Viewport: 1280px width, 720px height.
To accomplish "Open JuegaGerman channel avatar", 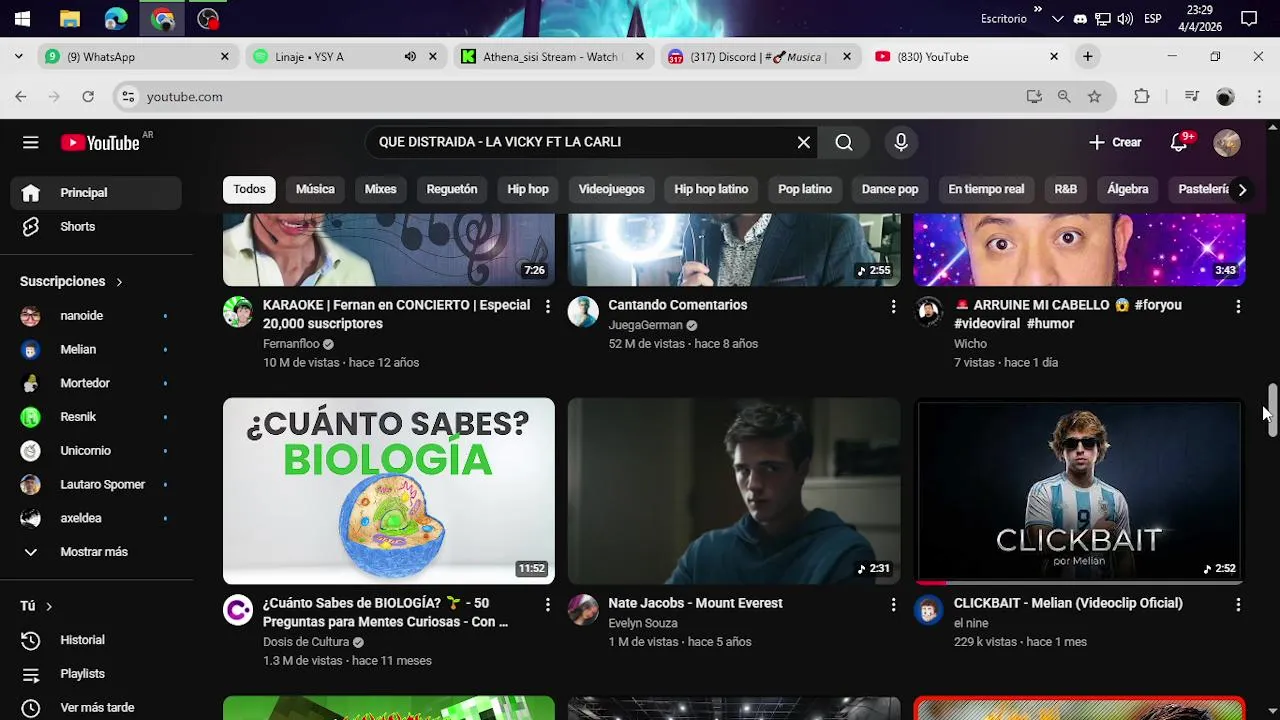I will click(x=583, y=311).
